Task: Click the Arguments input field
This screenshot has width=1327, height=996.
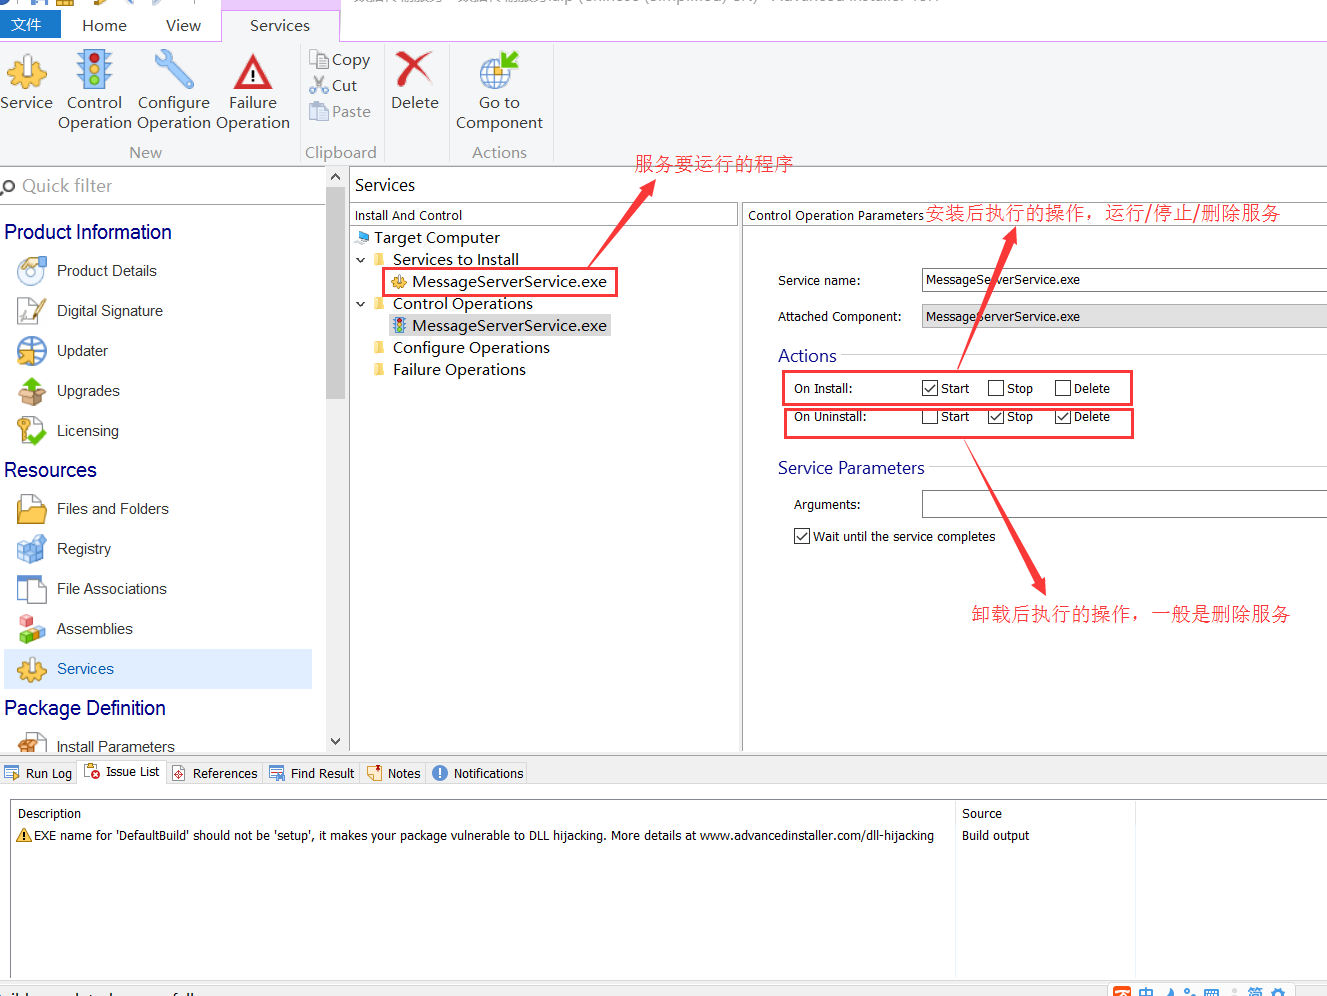Action: [1124, 504]
